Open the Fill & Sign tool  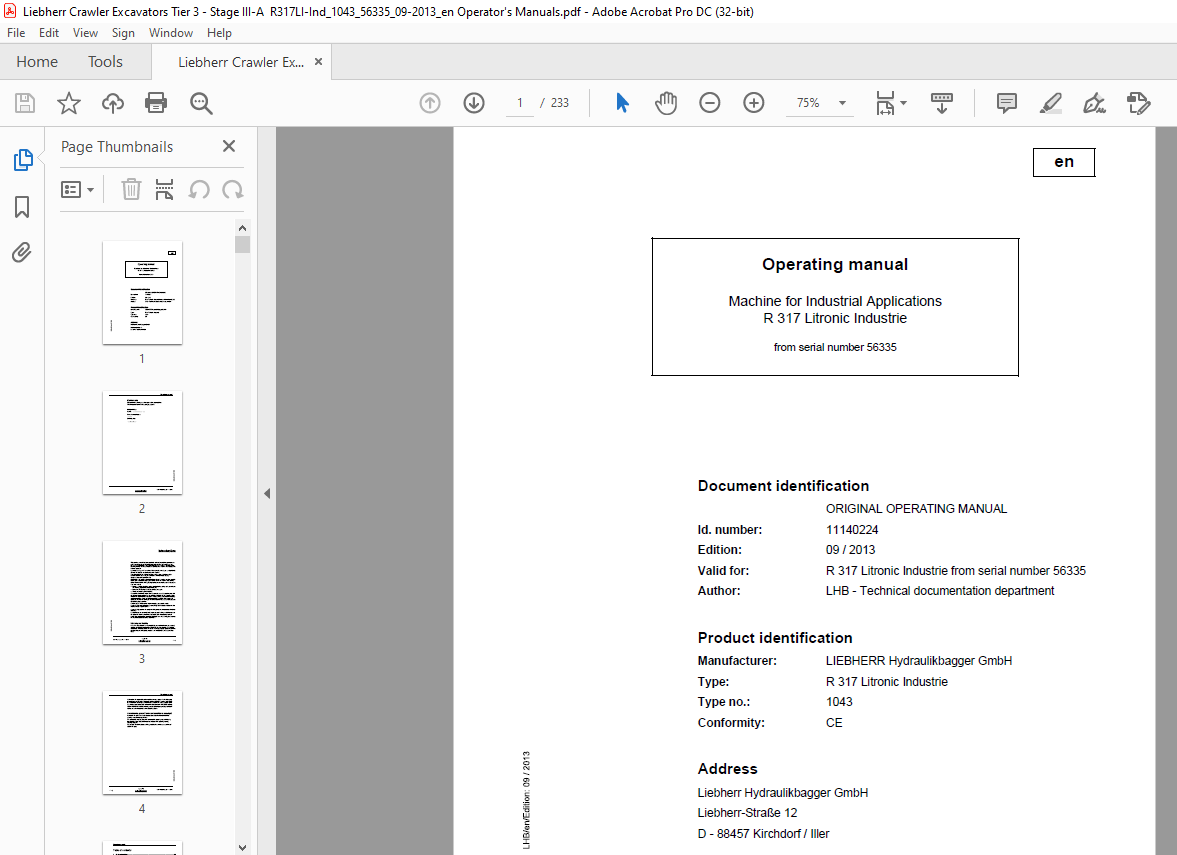point(1094,103)
